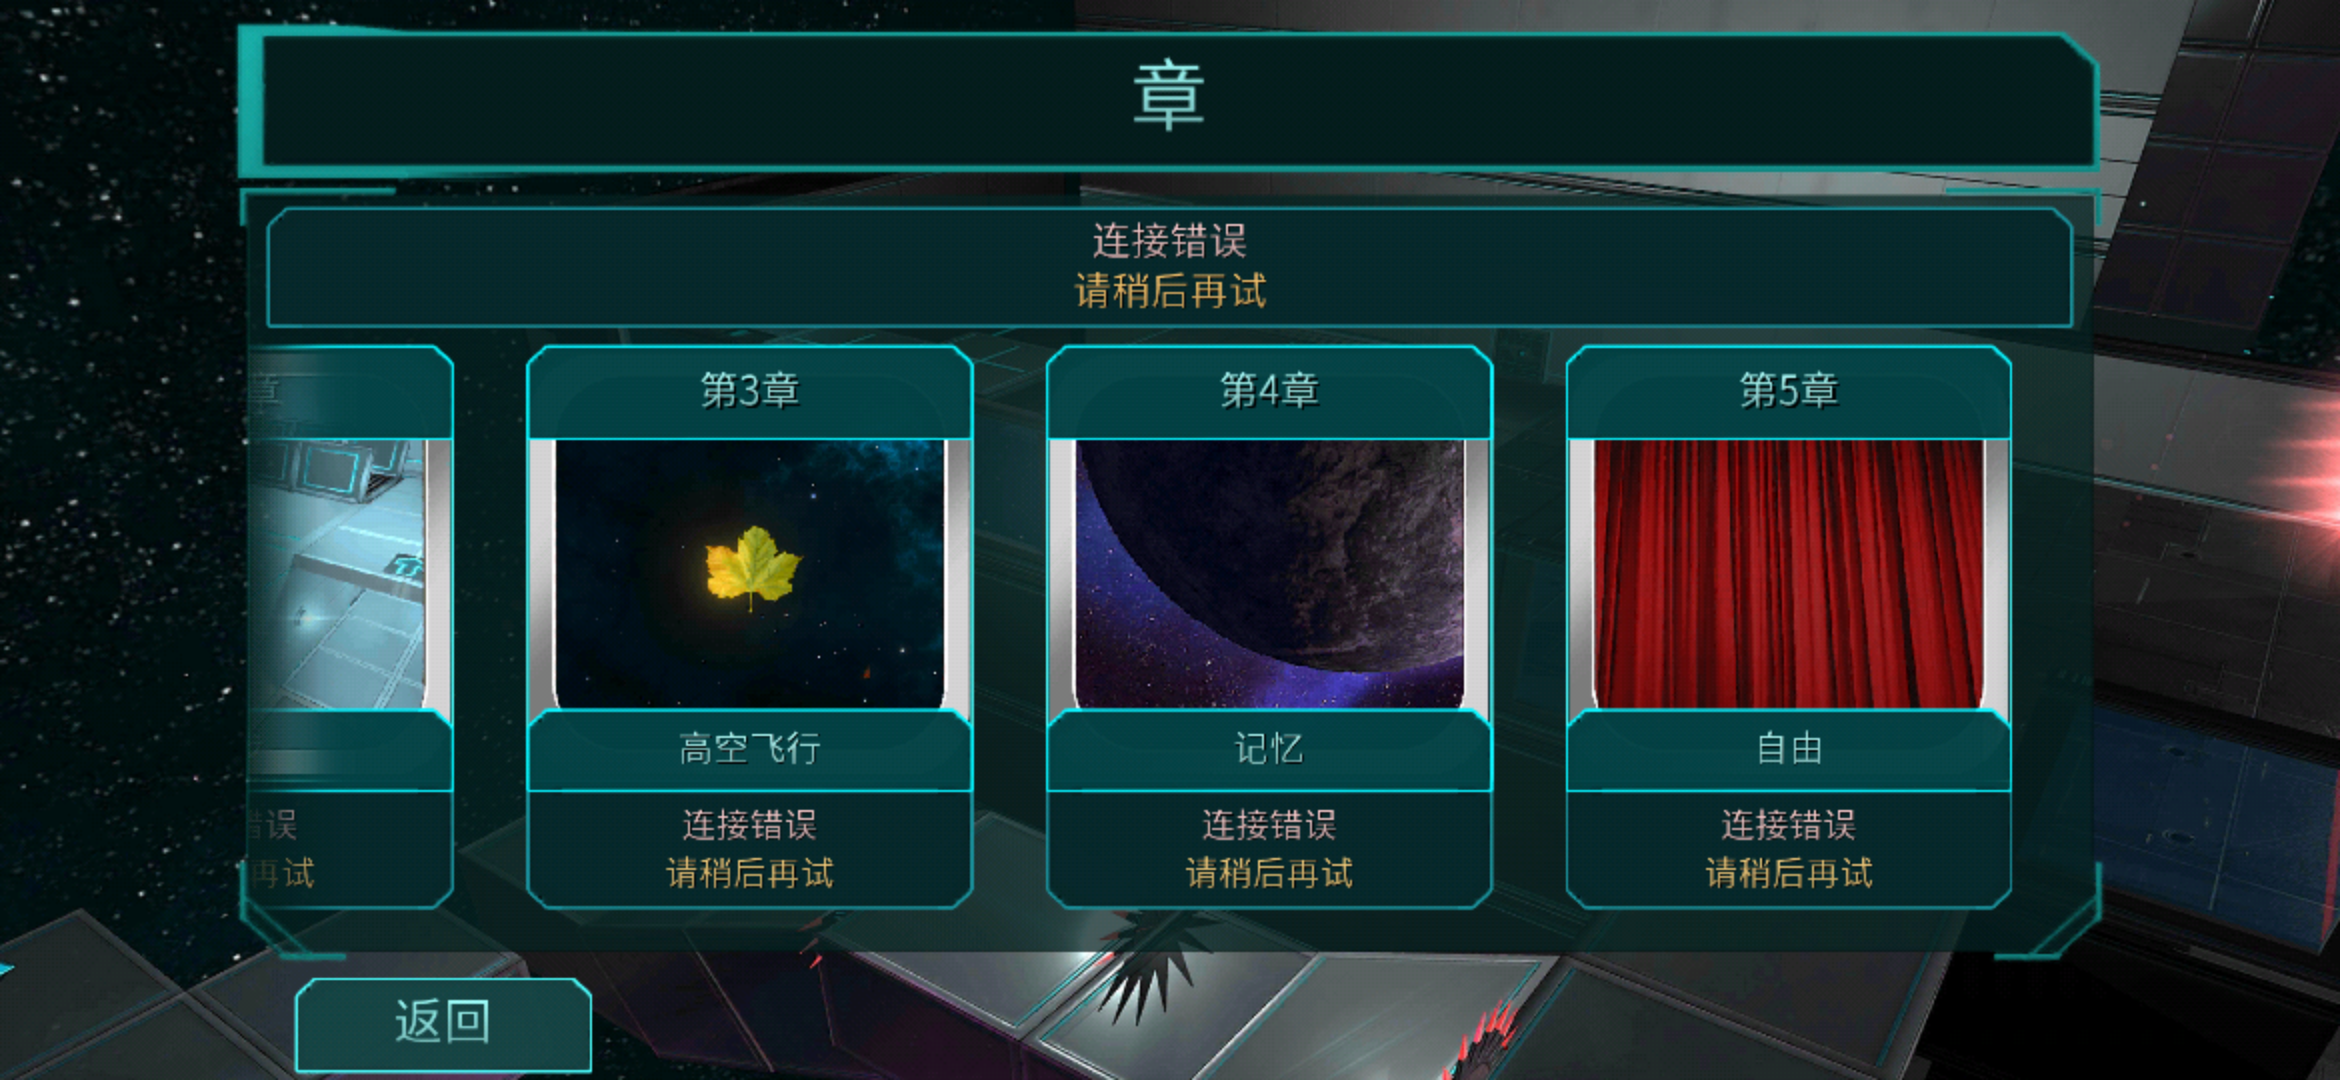Tap 连接错误 status under chapter 3
This screenshot has height=1080, width=2340.
point(750,826)
